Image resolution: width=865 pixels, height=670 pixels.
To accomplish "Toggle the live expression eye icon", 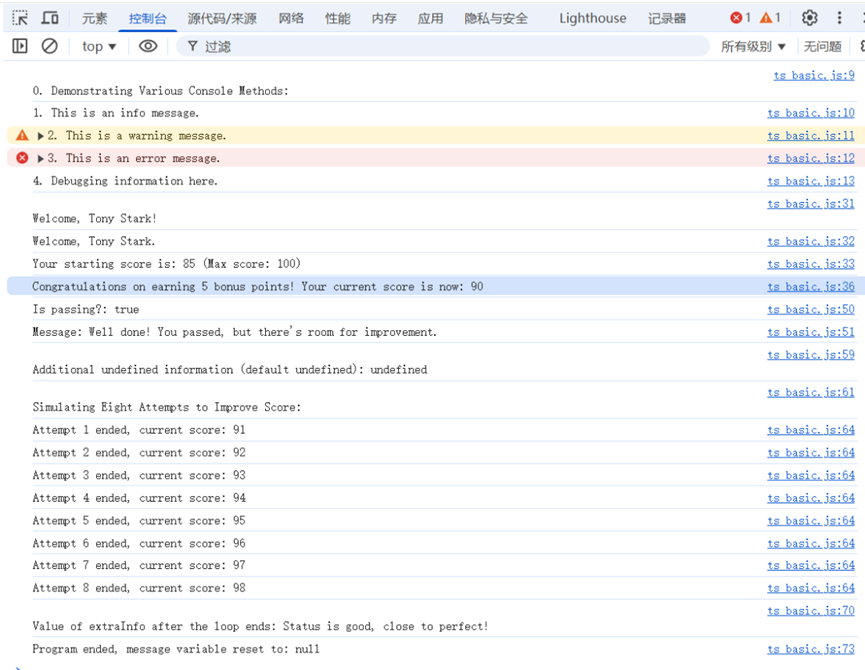I will point(148,46).
